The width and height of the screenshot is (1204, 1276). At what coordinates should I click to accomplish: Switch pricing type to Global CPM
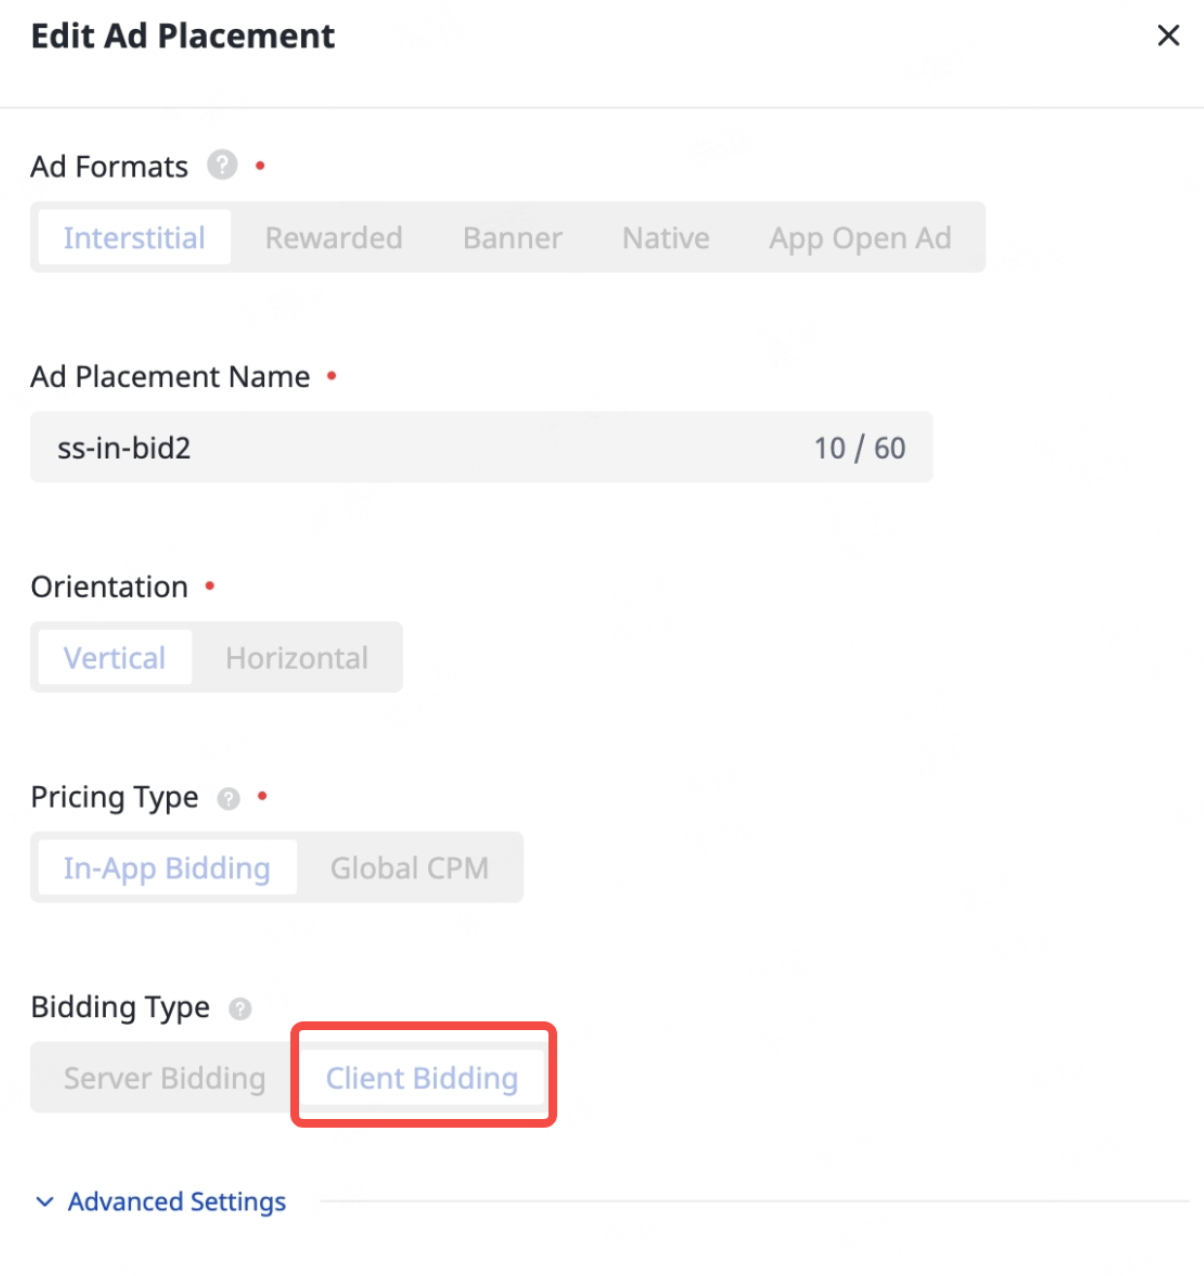(409, 868)
